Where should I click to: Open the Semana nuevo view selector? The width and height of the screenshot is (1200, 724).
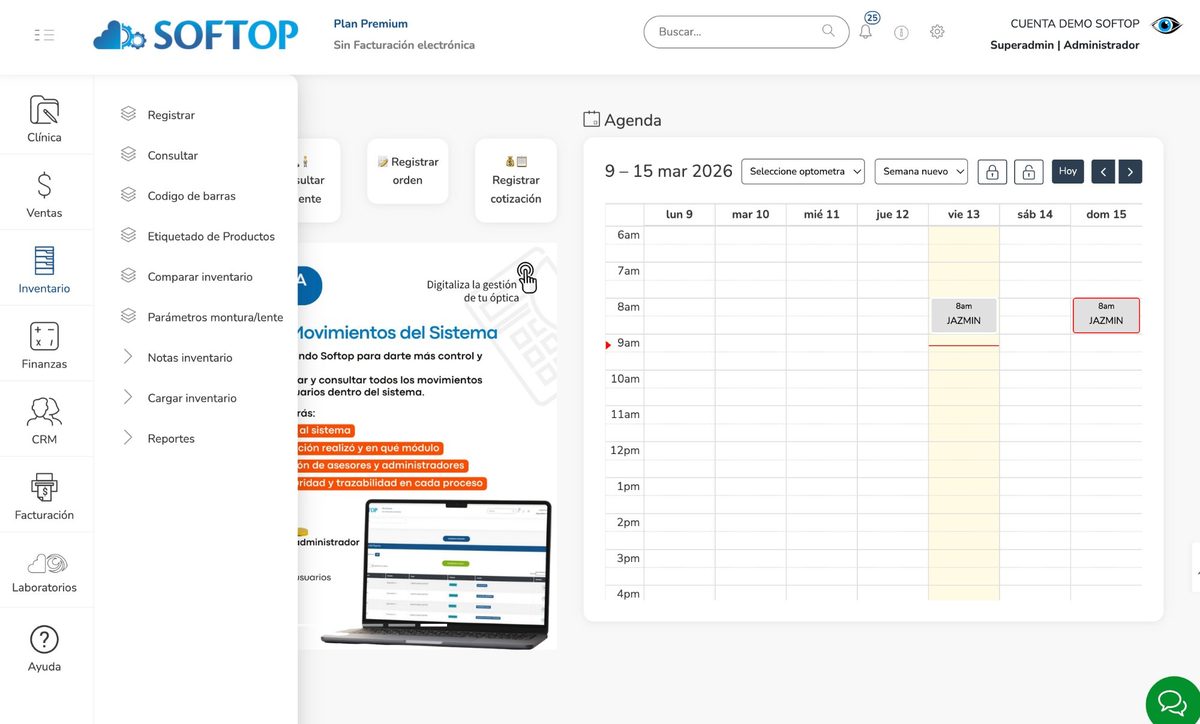pos(920,171)
